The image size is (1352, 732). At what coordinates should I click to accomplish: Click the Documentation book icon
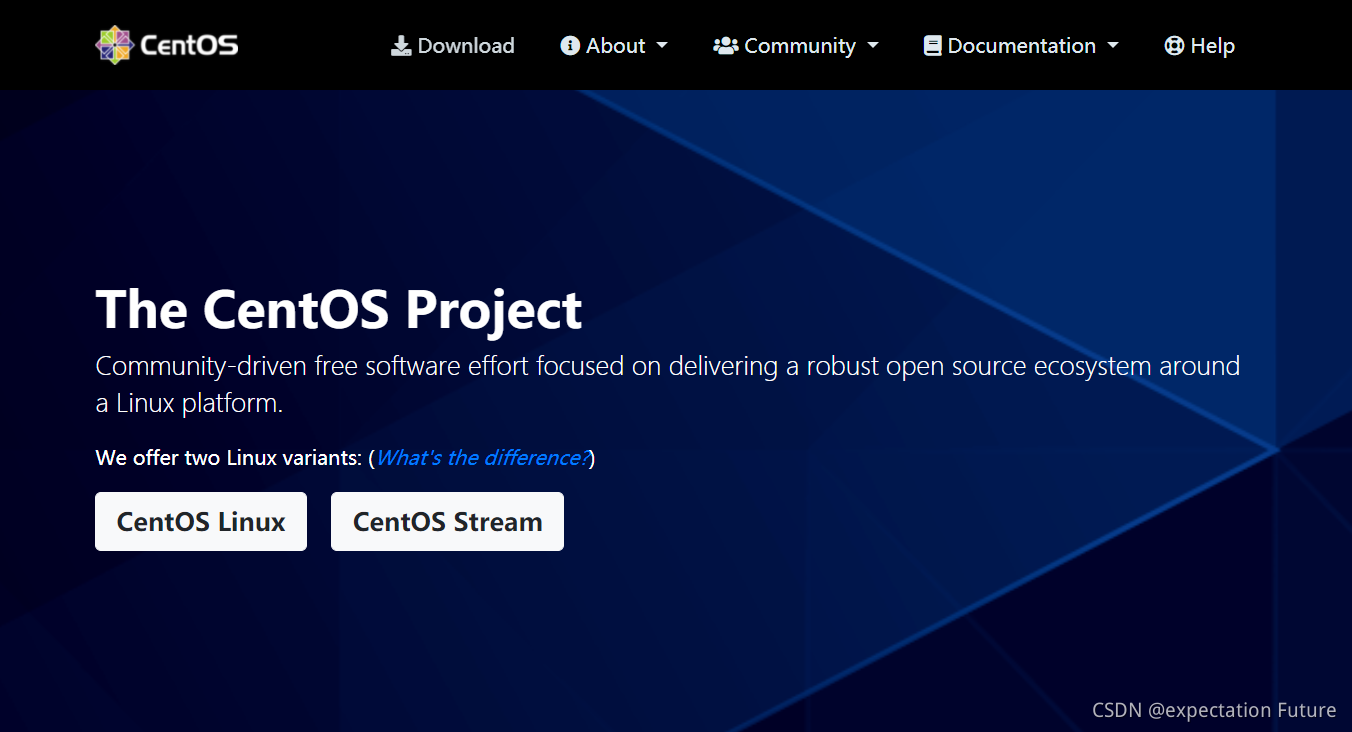pos(933,46)
